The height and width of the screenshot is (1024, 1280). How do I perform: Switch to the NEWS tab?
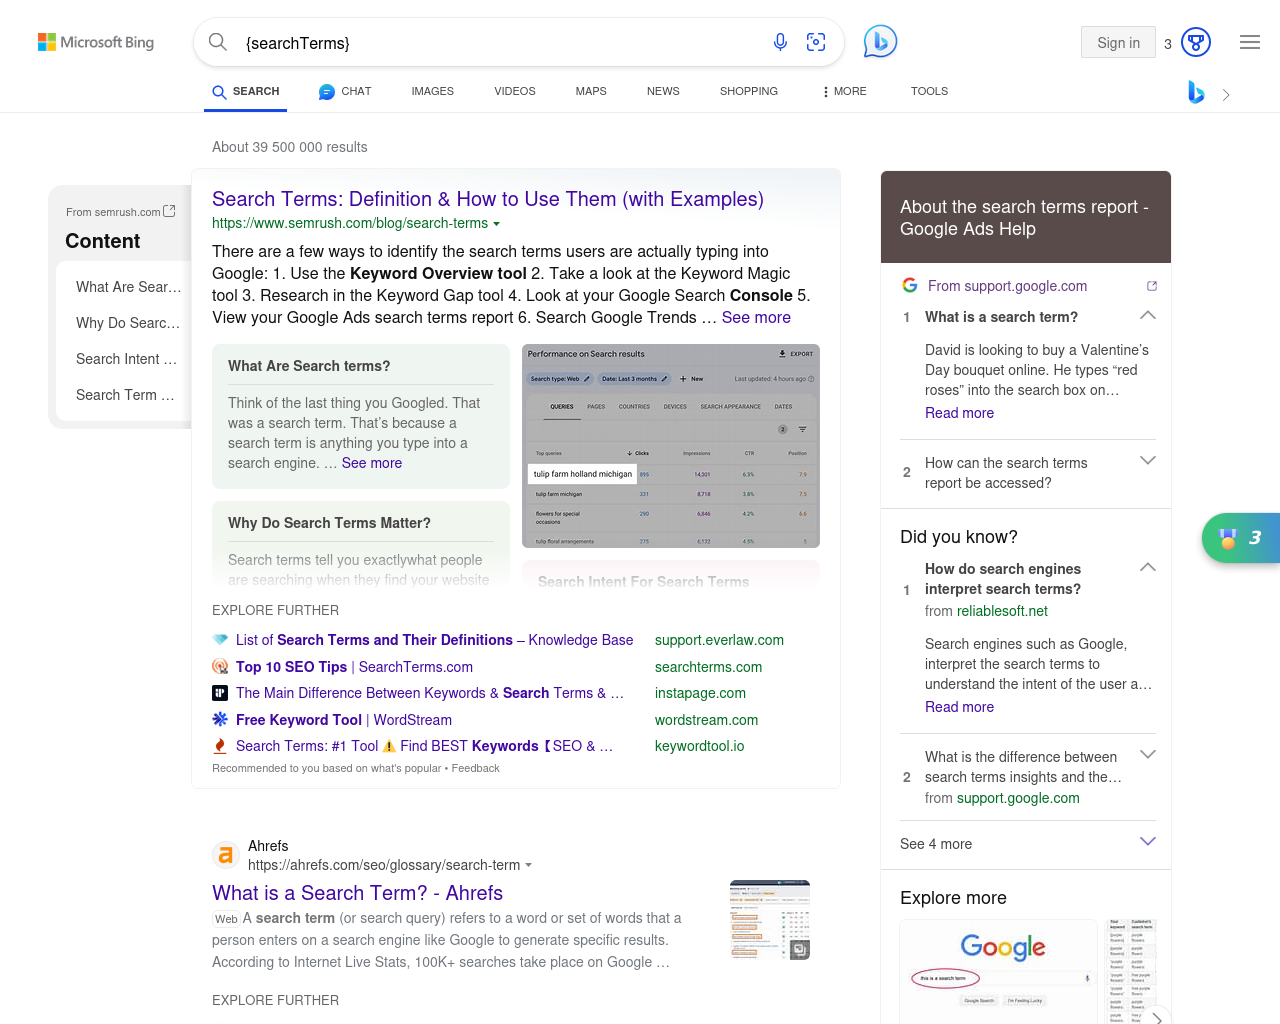pos(663,91)
